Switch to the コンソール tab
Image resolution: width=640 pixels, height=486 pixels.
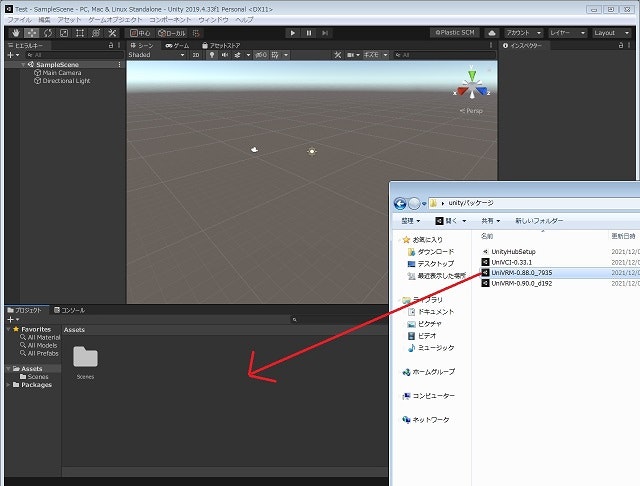tap(69, 310)
